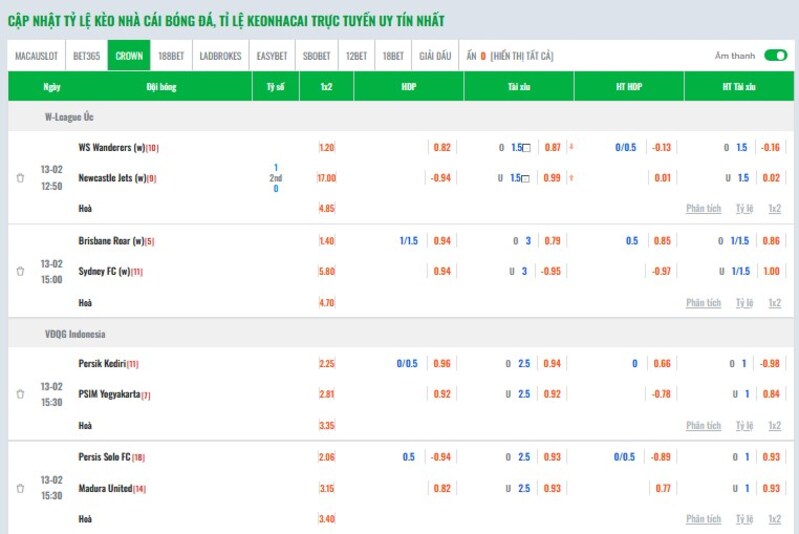Select the SBOBET bookmaker tab
799x534 pixels.
point(317,56)
